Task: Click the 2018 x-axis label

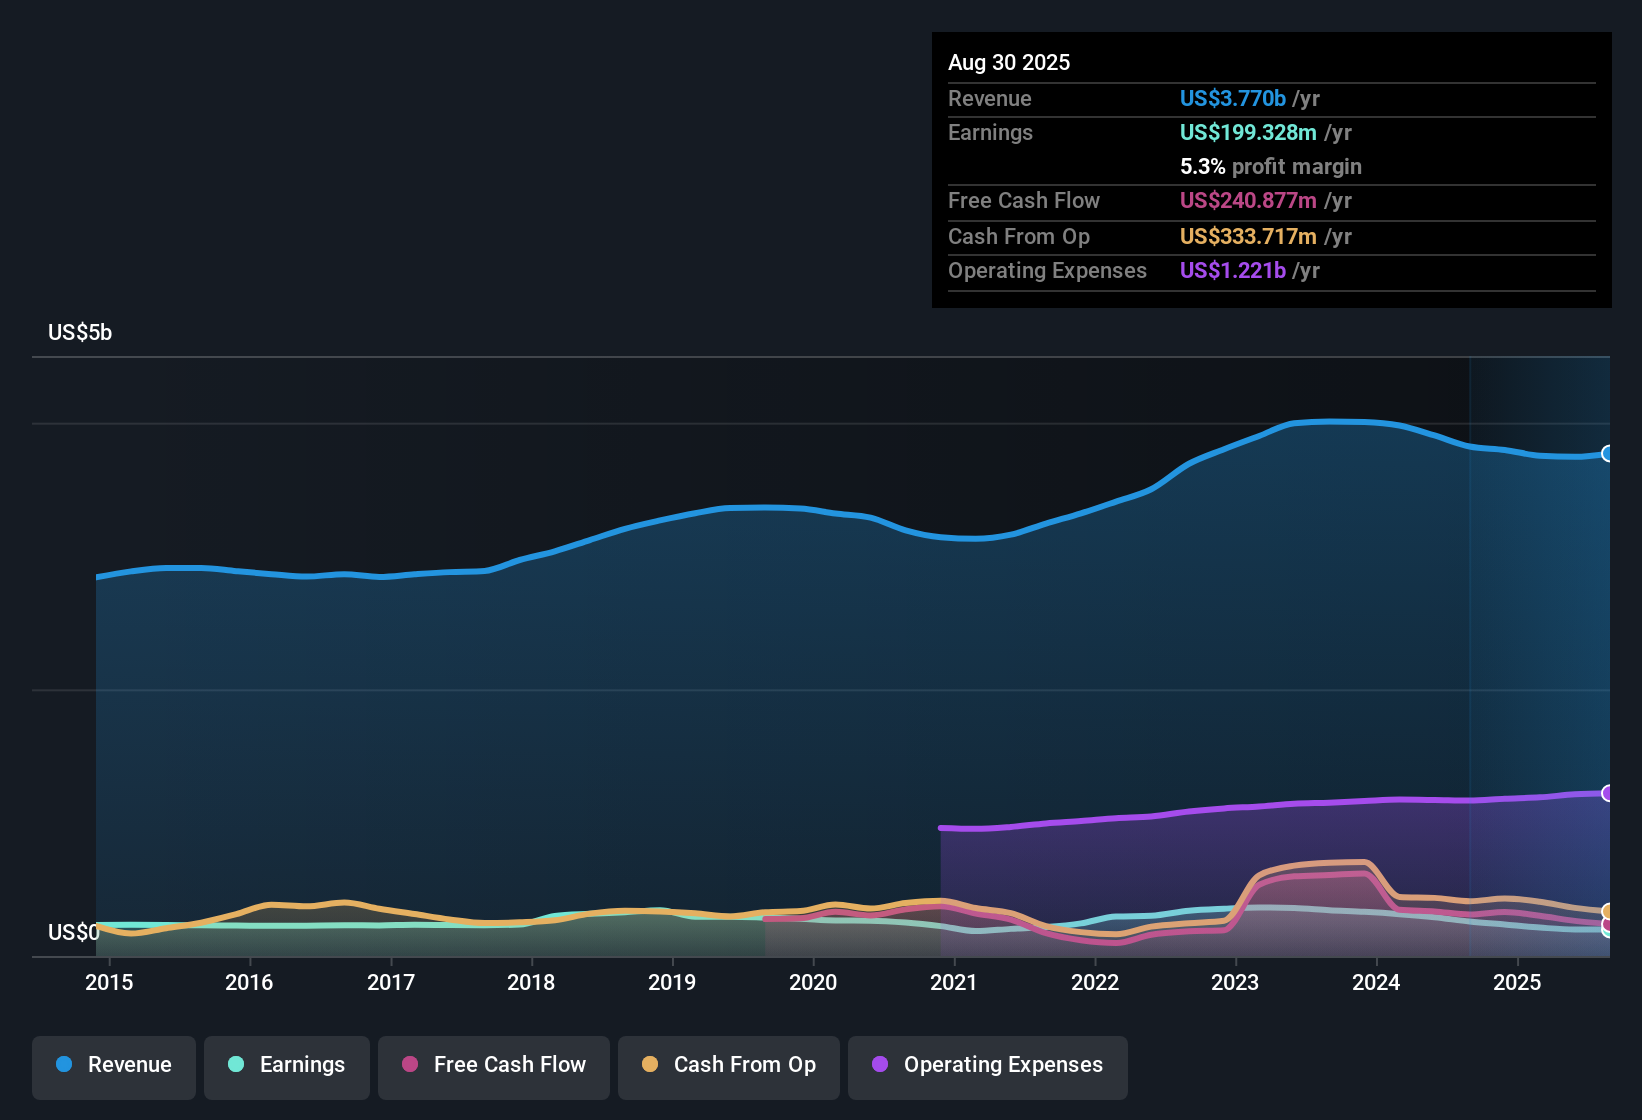Action: click(531, 983)
